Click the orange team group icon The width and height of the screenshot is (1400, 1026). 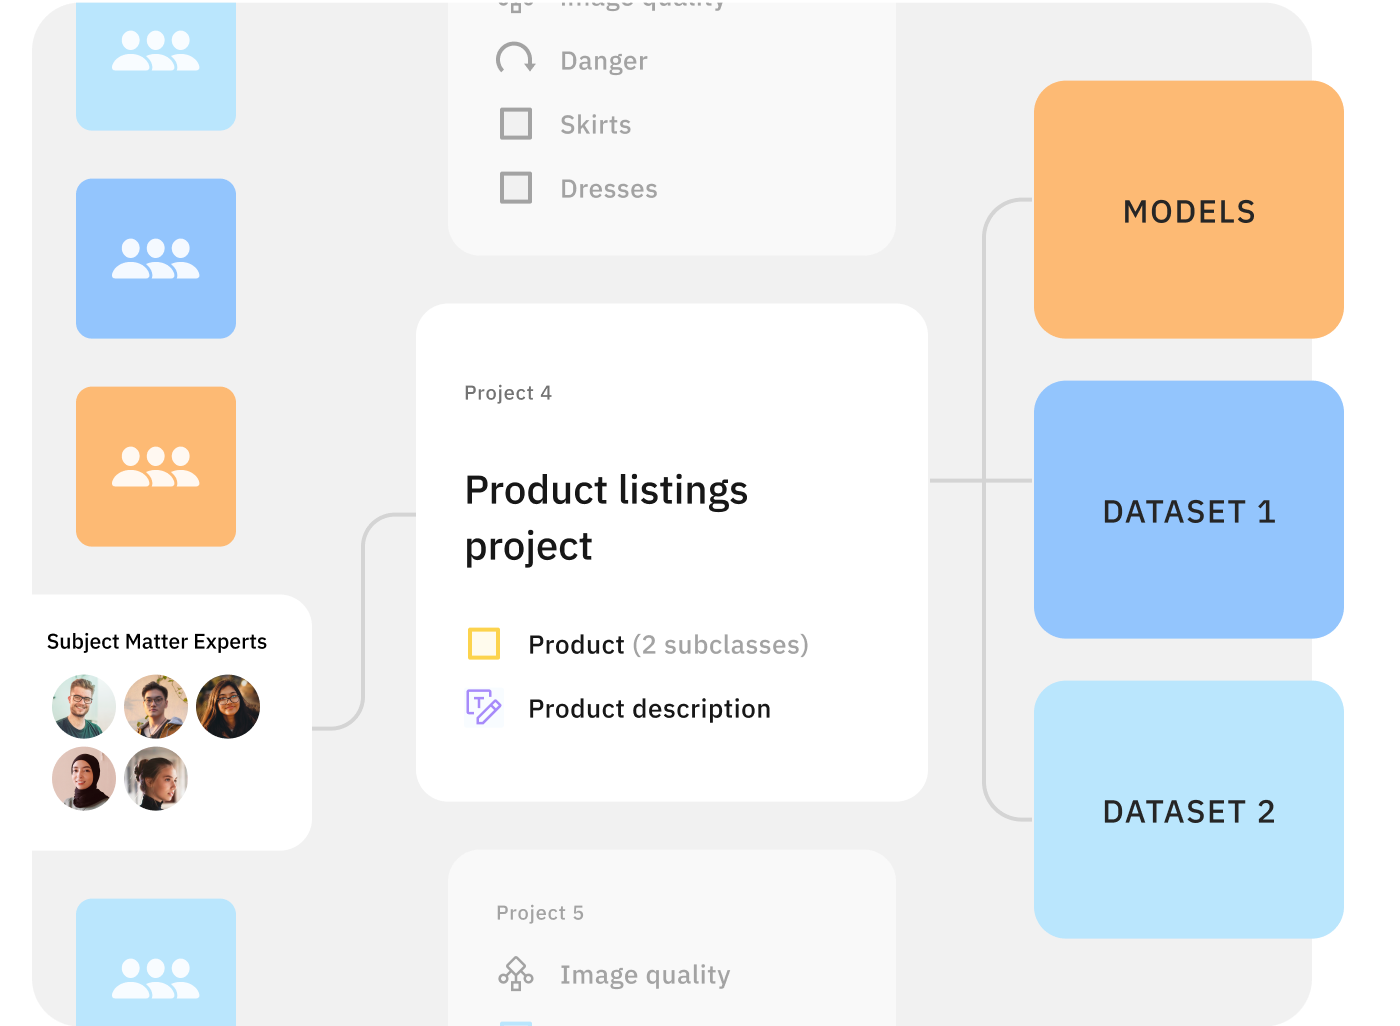(x=155, y=466)
